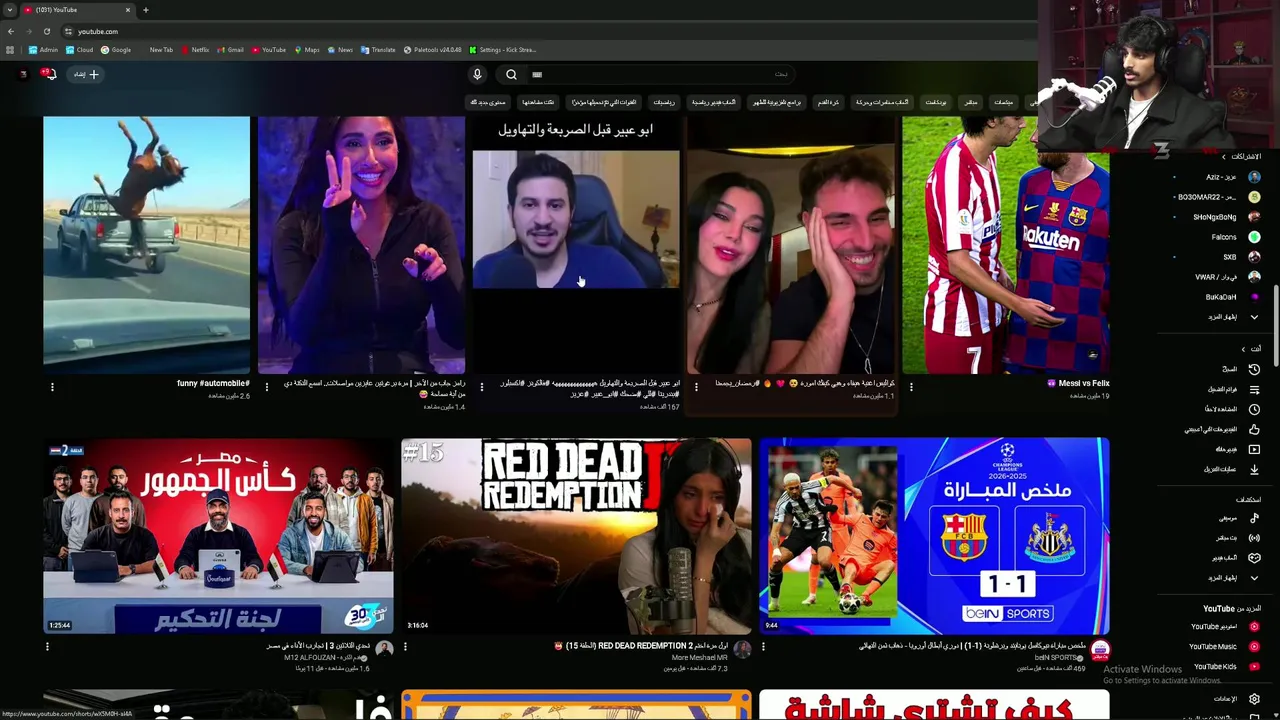Play the Red Dead Redemption 2 video
The image size is (1280, 720).
coord(576,536)
